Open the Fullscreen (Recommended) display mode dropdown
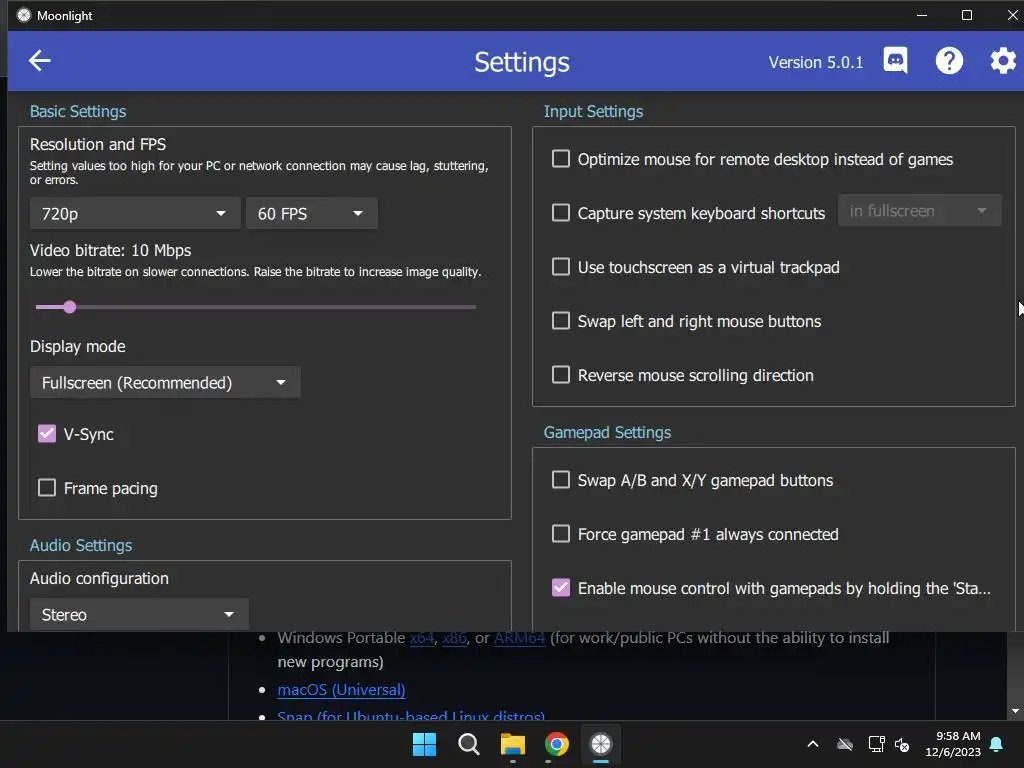 pos(165,383)
